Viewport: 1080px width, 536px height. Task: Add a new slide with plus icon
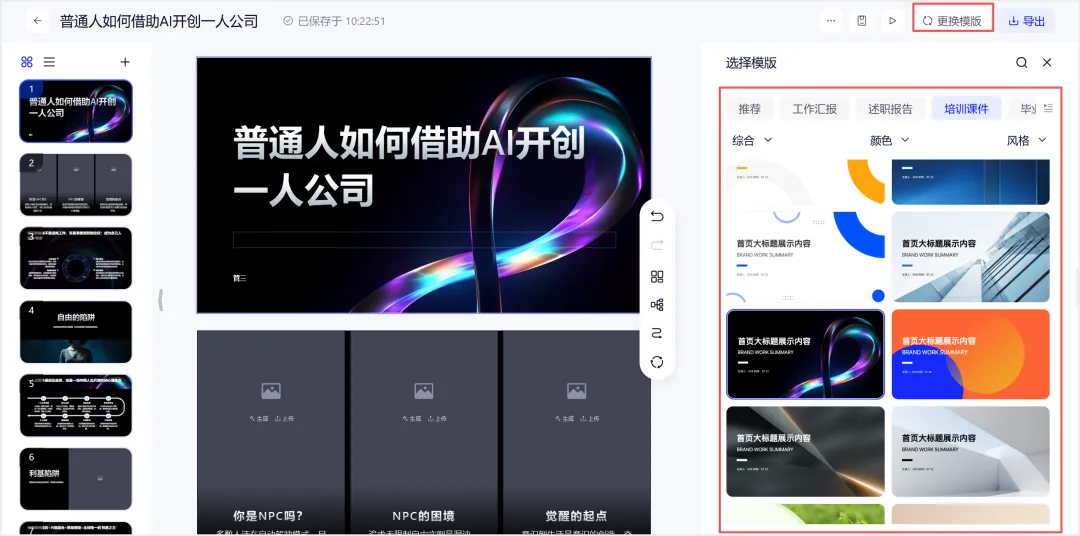click(125, 62)
